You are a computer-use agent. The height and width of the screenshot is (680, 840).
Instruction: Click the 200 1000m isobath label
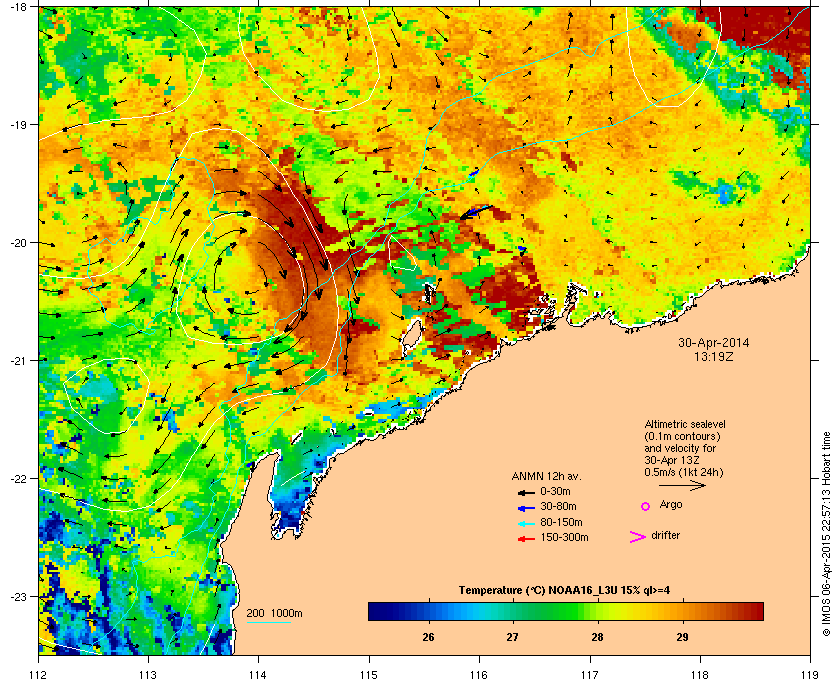point(274,614)
